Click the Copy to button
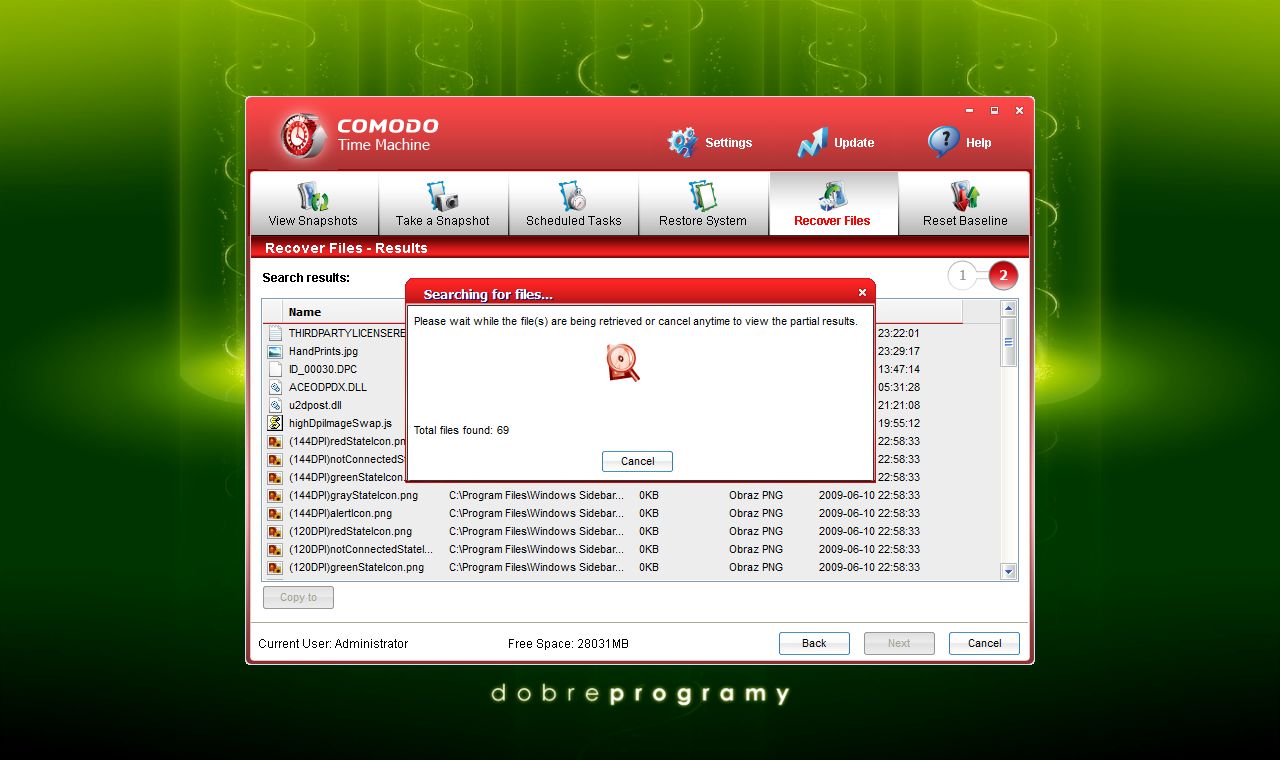 click(x=298, y=597)
